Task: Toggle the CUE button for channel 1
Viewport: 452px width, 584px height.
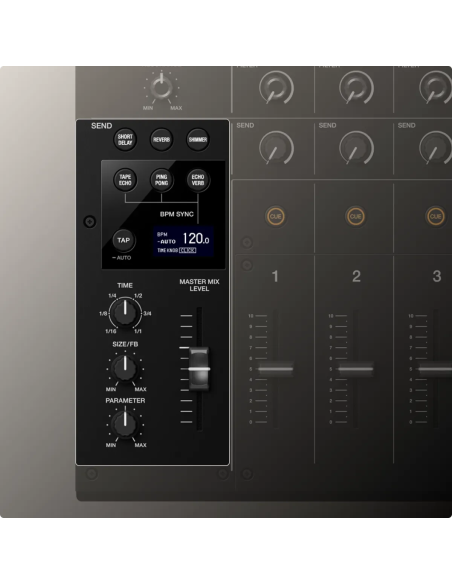Action: (x=276, y=216)
